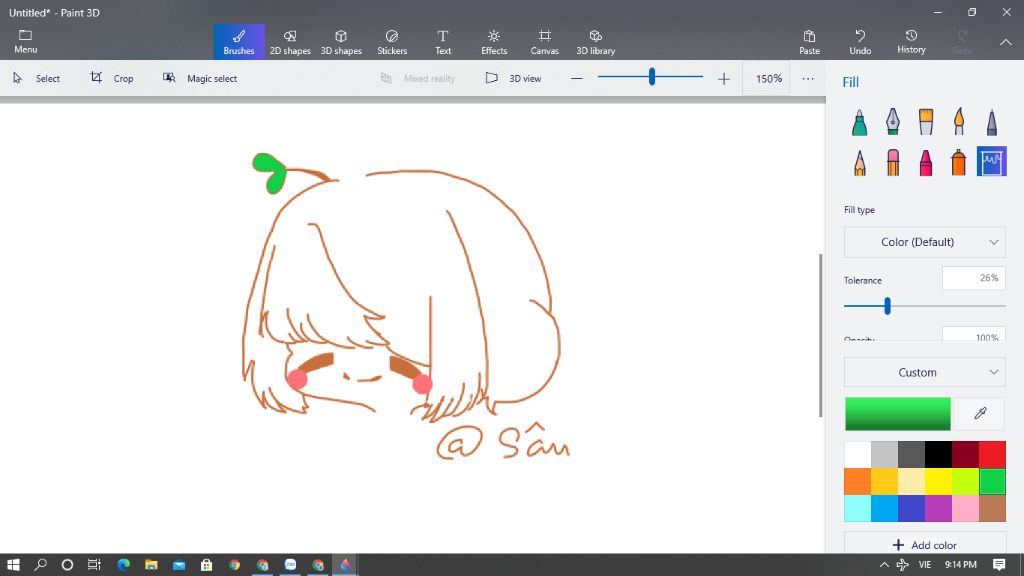
Task: Launch Microsoft Edge from taskbar
Action: tap(123, 564)
